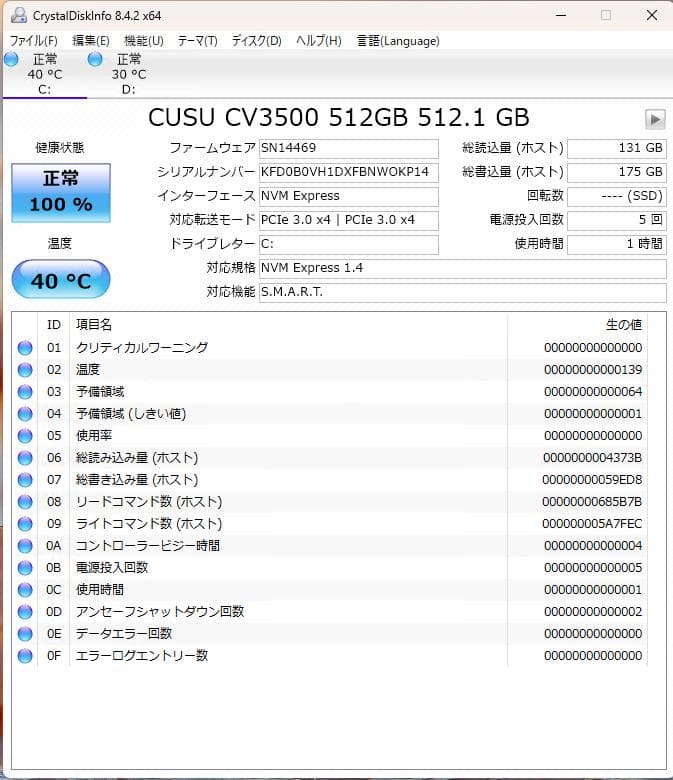Image resolution: width=673 pixels, height=780 pixels.
Task: Click status orb of アンセーフシャットダウン回数 row
Action: click(x=25, y=612)
